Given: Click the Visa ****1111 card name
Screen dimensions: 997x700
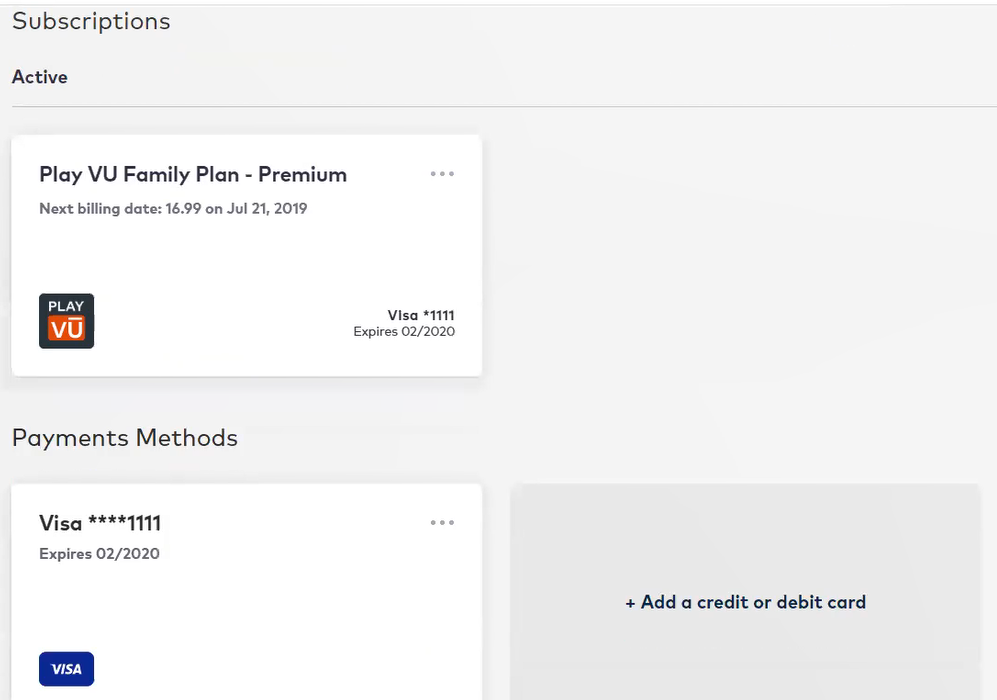Looking at the screenshot, I should (100, 523).
